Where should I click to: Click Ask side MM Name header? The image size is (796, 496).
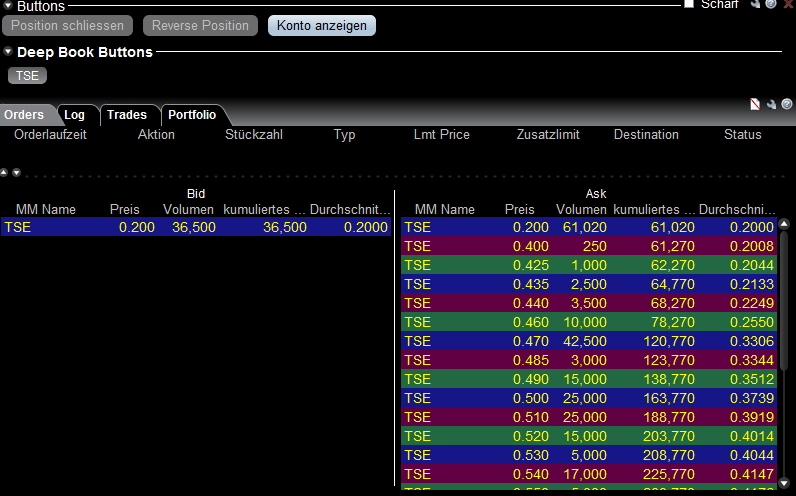click(x=445, y=210)
